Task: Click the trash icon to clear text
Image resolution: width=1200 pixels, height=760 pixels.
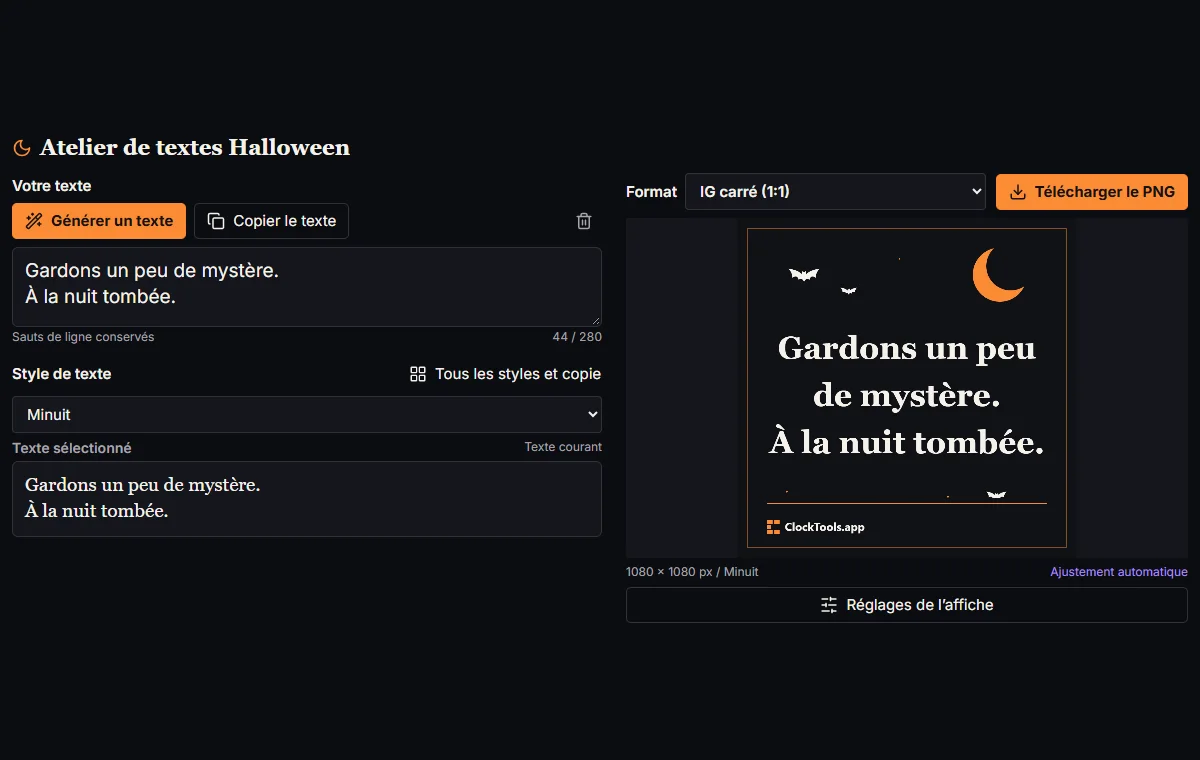Action: (584, 221)
